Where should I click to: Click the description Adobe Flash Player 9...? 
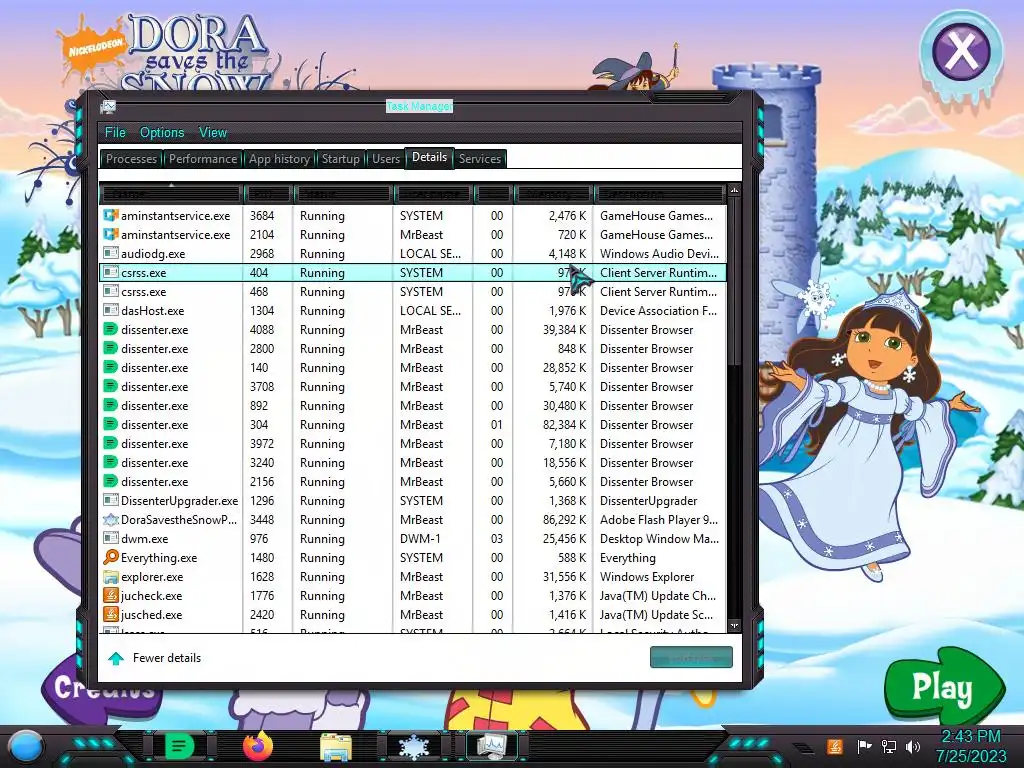click(659, 520)
